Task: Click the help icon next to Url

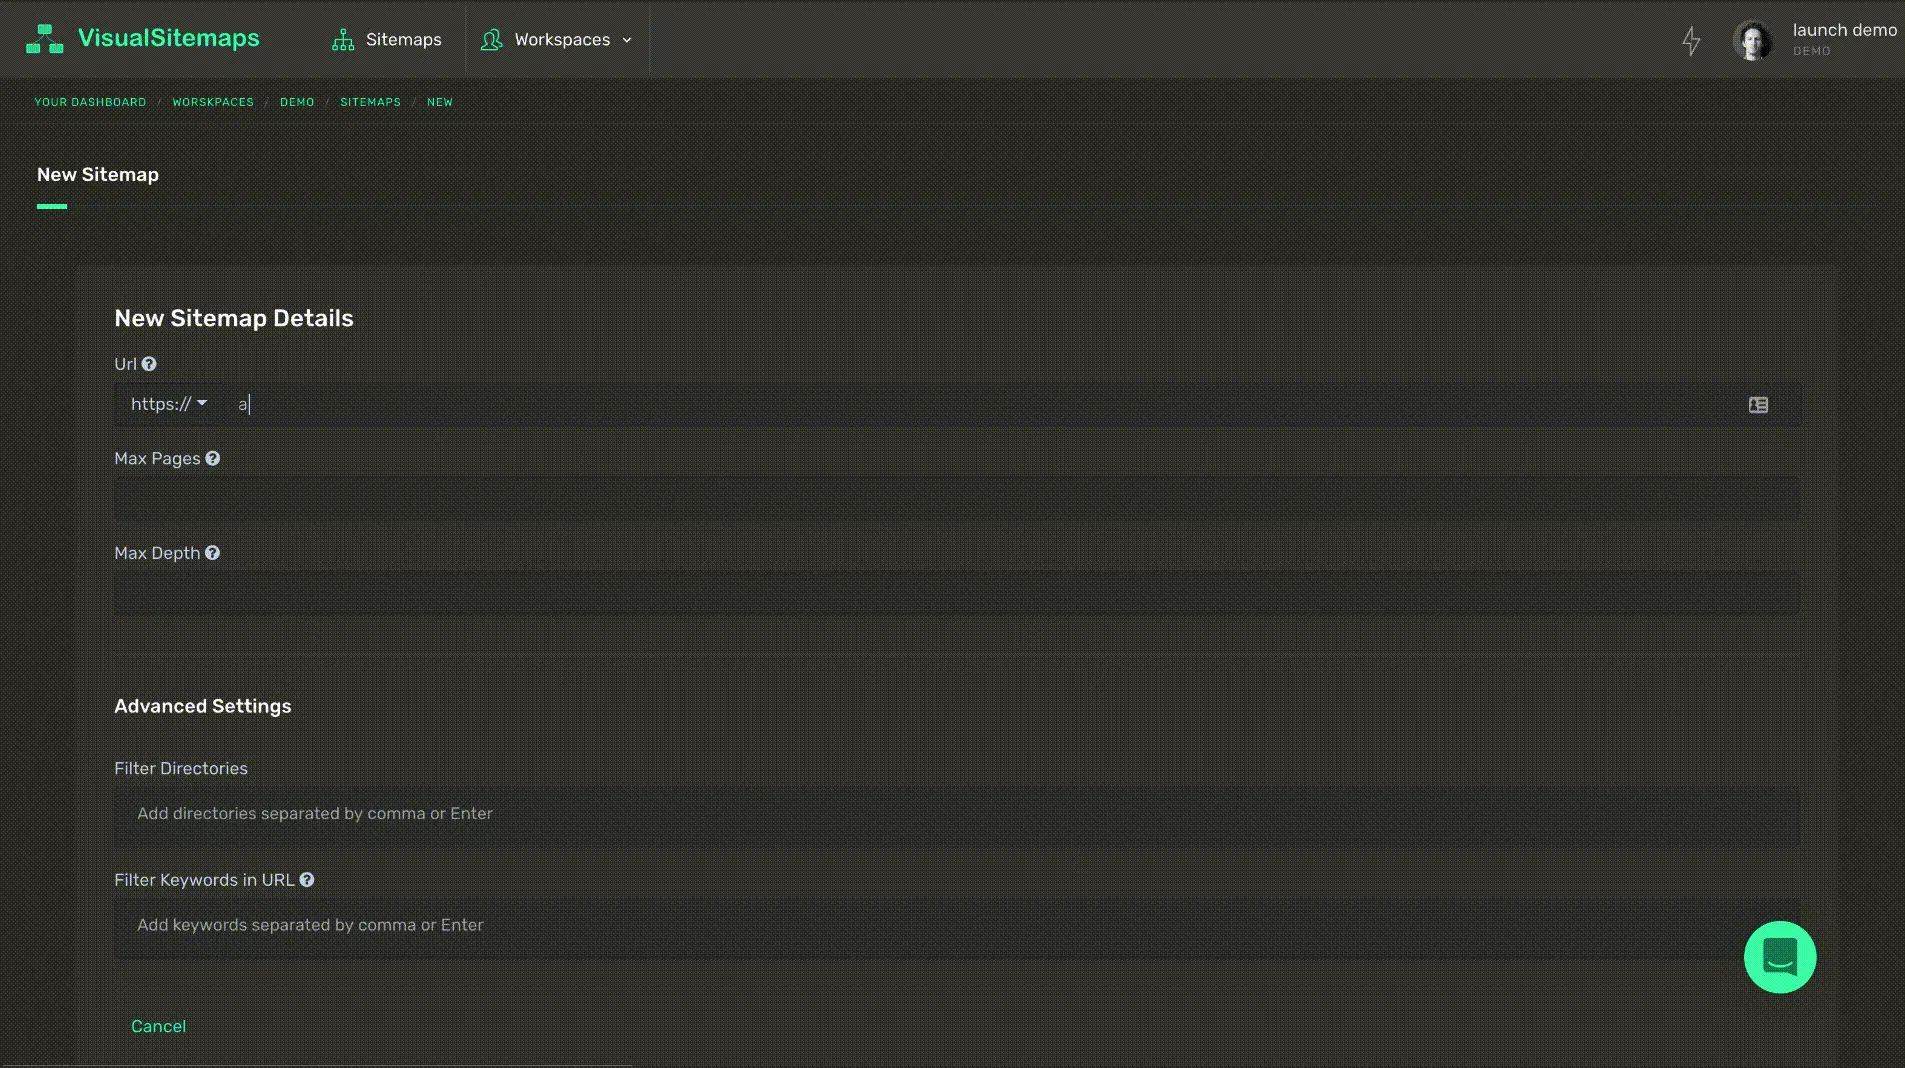Action: 149,364
